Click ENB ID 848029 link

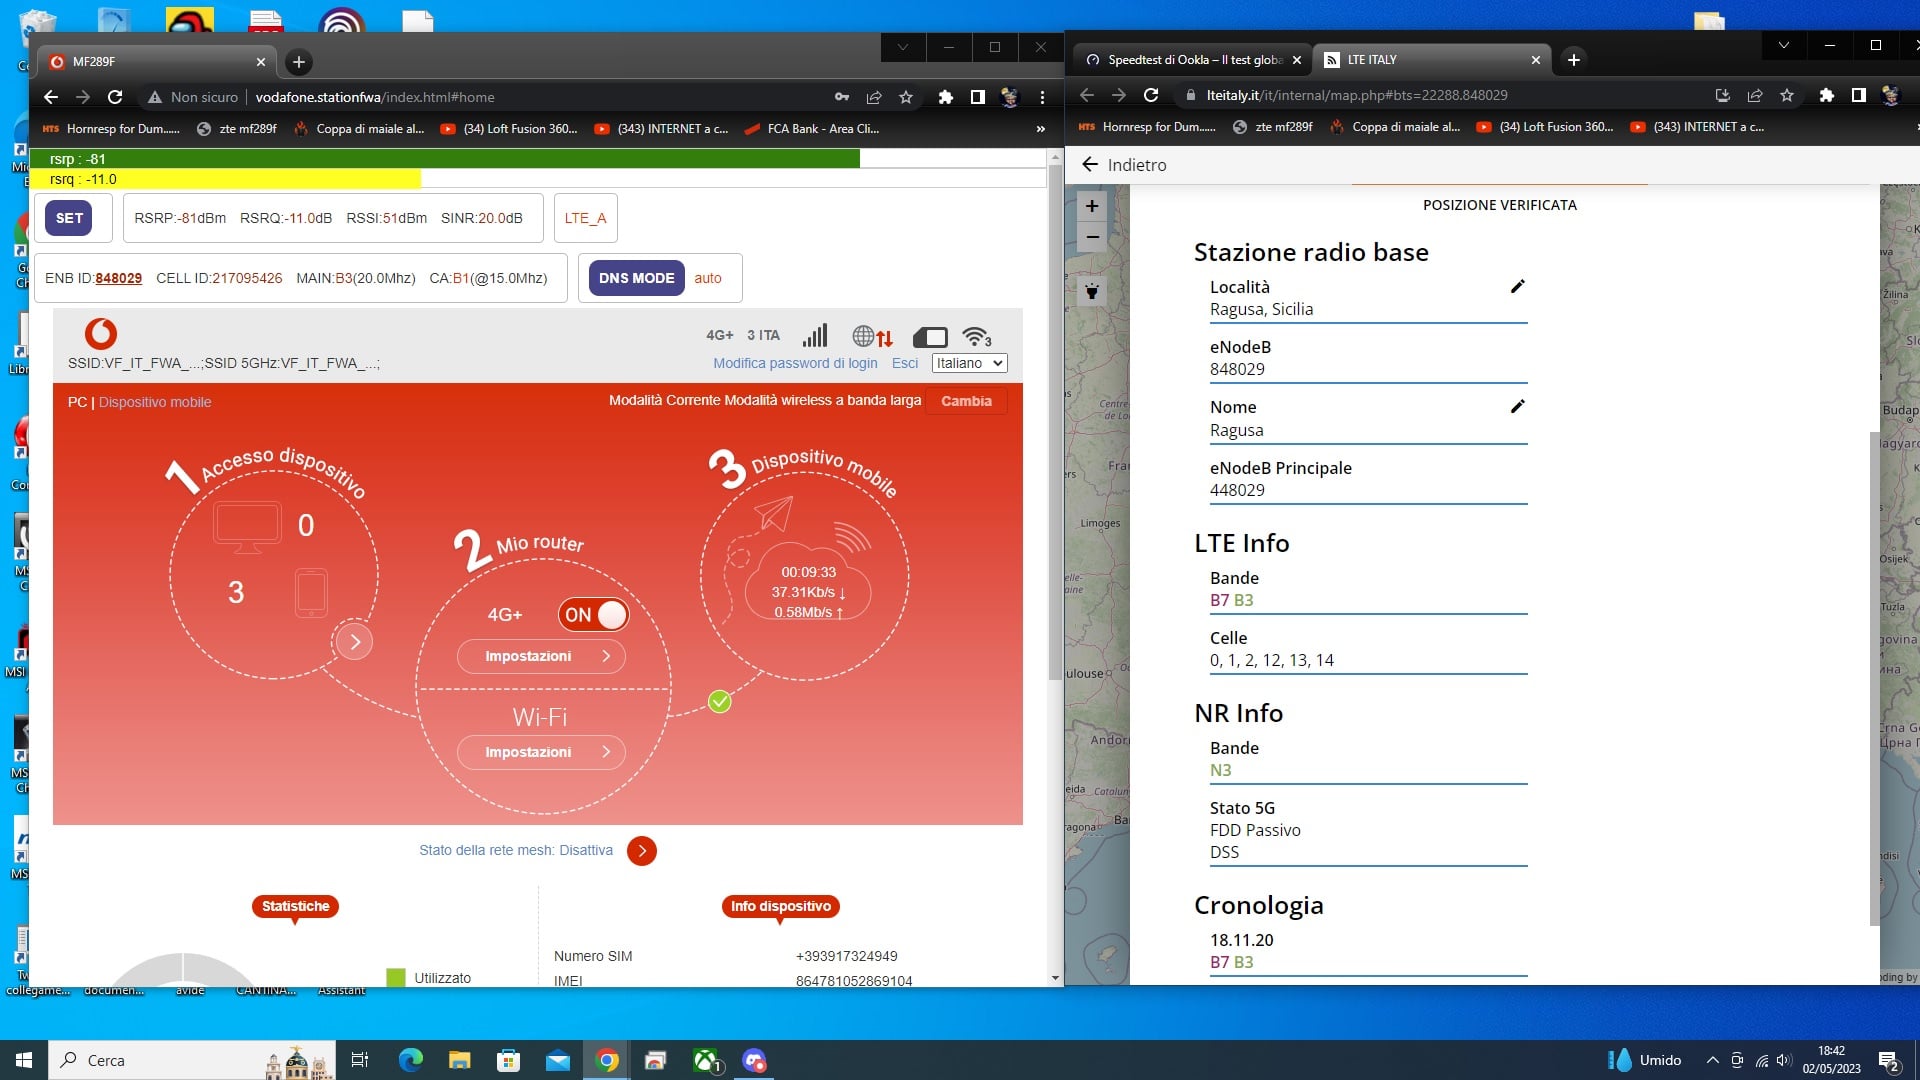[118, 278]
